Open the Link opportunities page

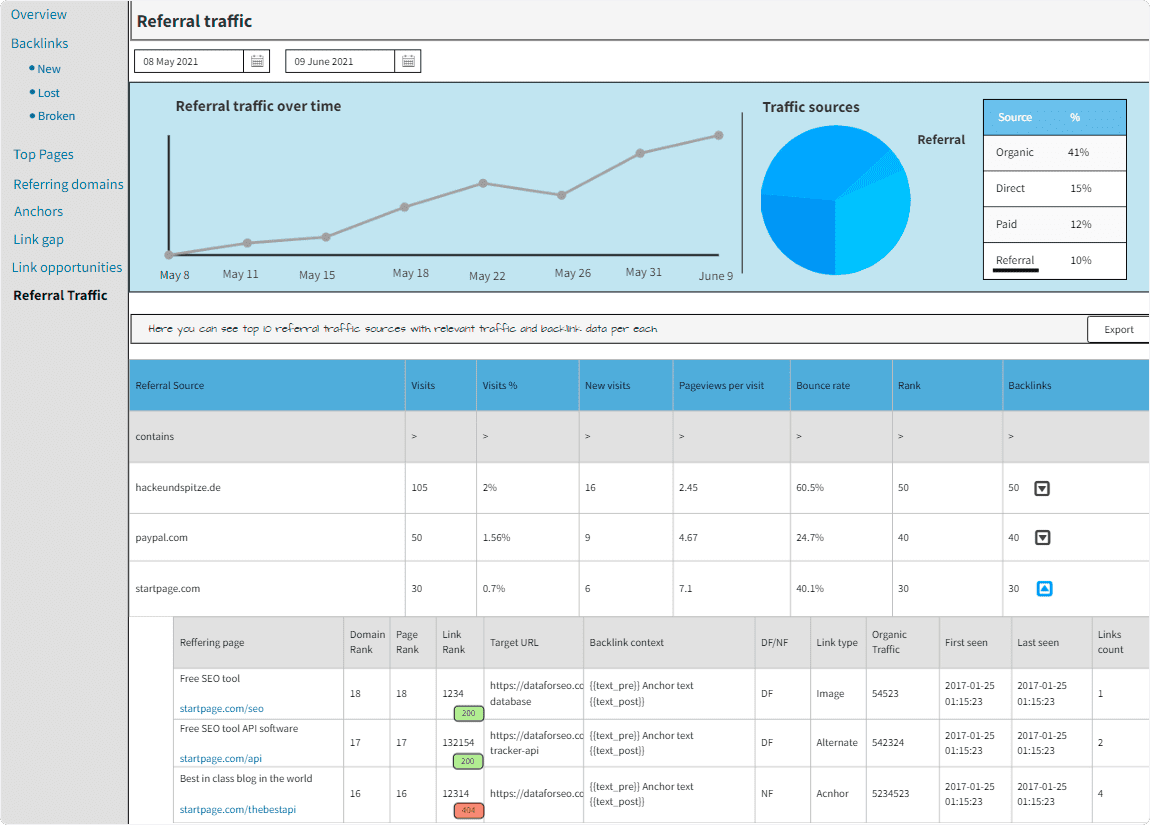(x=67, y=267)
